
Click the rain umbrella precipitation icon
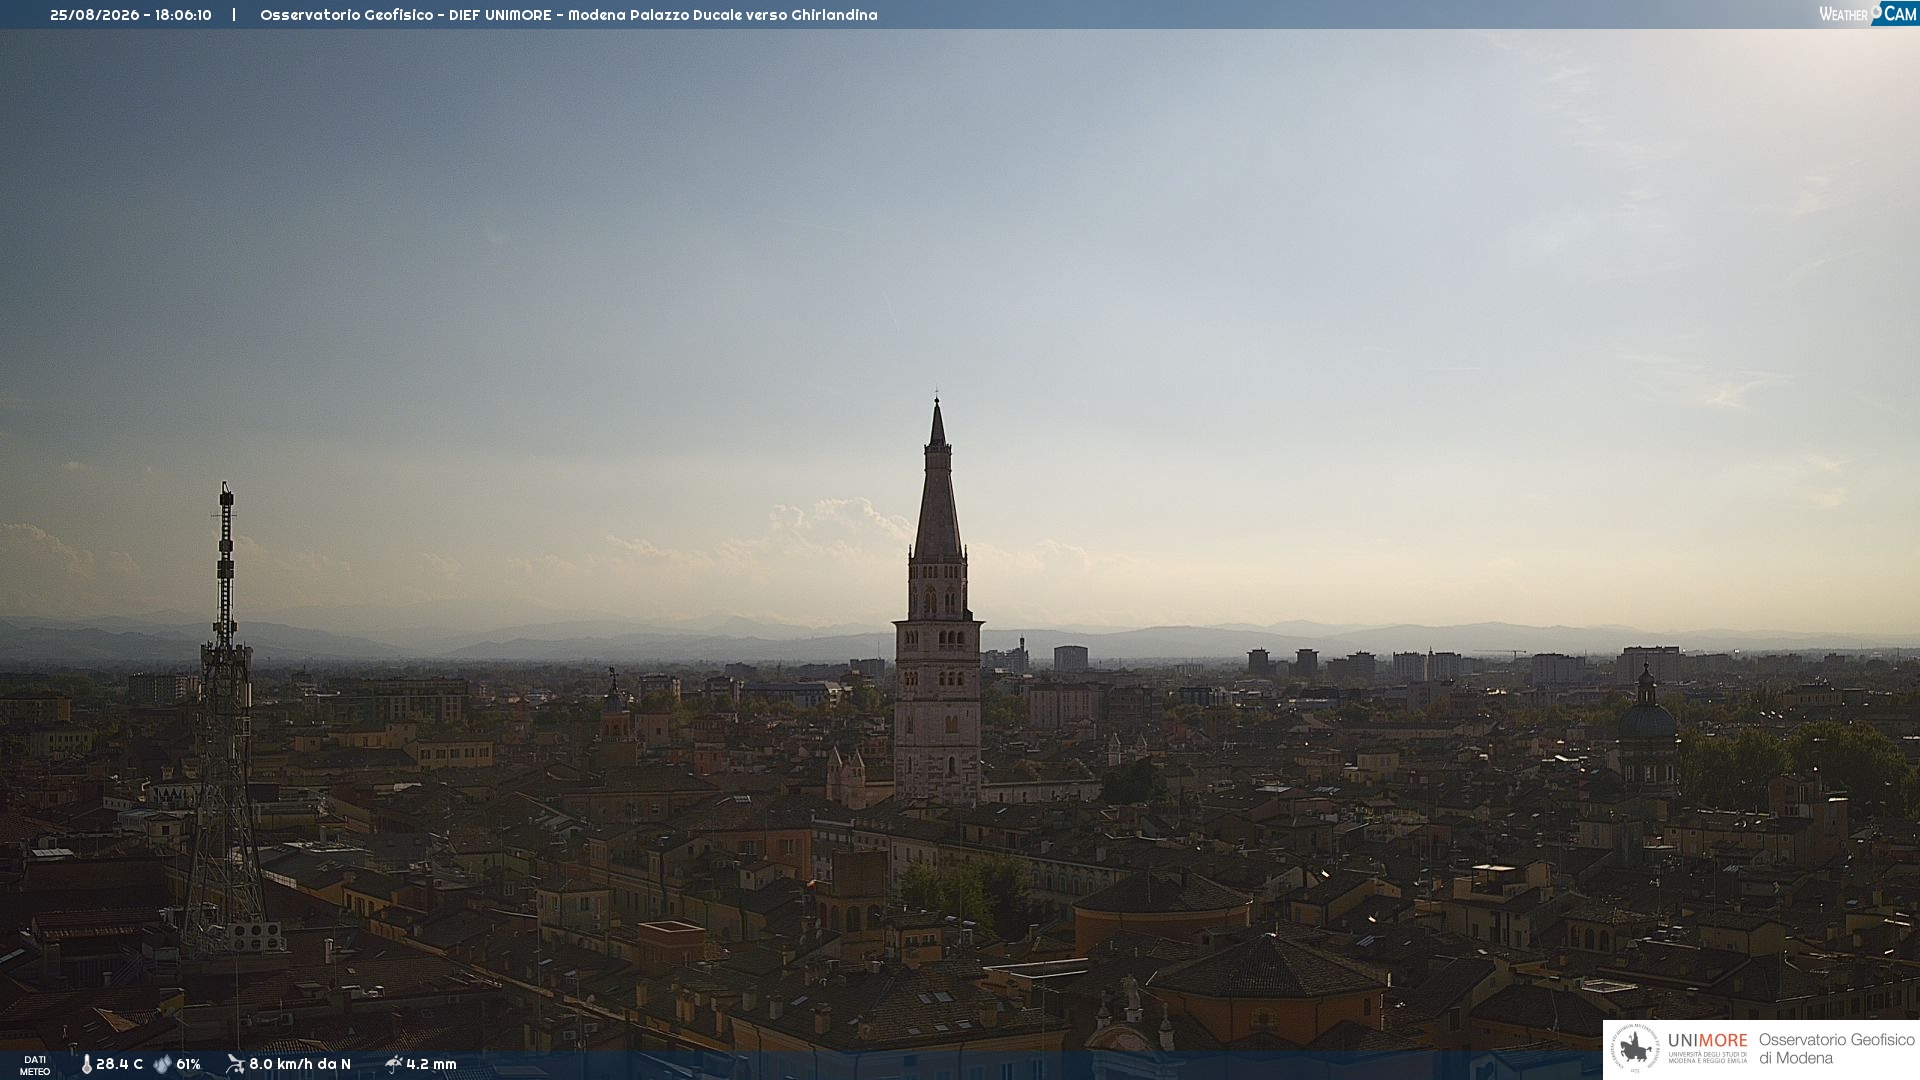tap(394, 1064)
